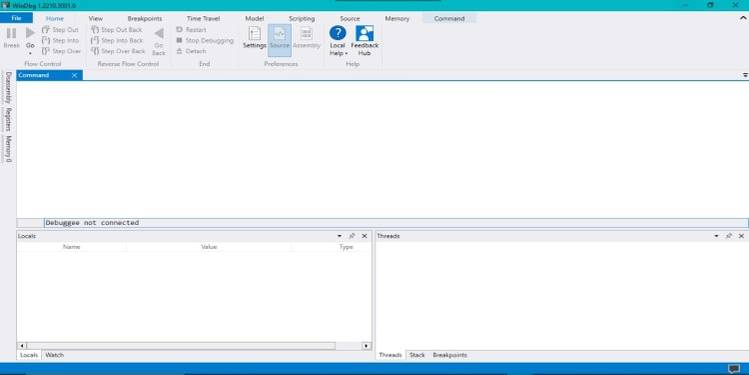This screenshot has height=375, width=749.
Task: Click the command input field
Action: 396,223
